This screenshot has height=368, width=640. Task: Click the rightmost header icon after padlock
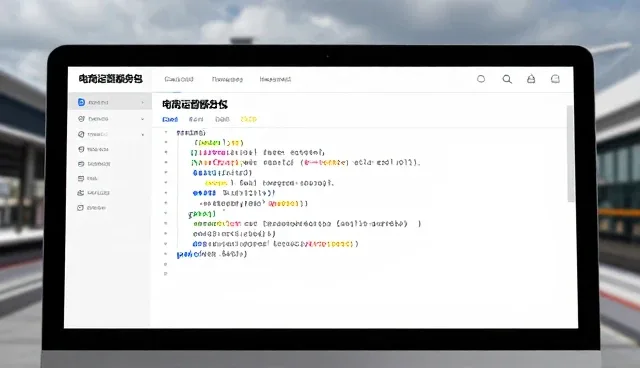555,79
